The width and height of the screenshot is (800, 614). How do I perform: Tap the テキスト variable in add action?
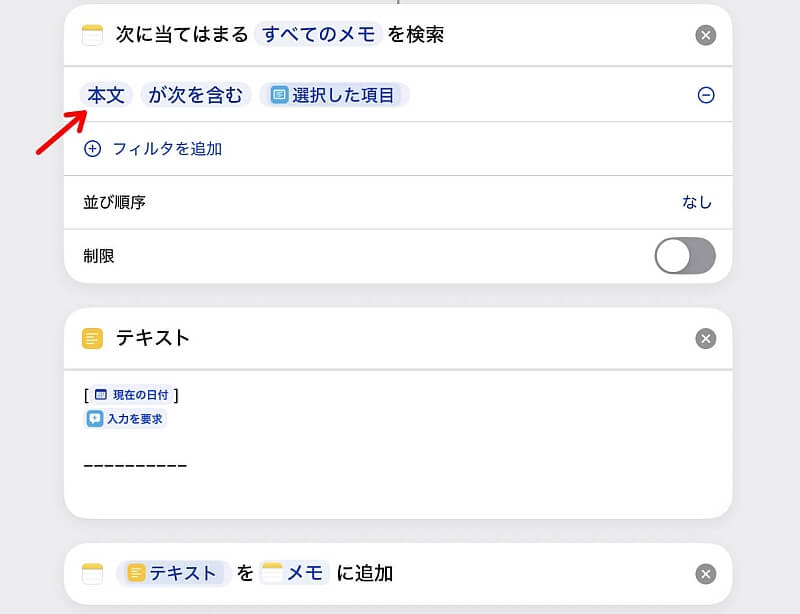pos(172,573)
